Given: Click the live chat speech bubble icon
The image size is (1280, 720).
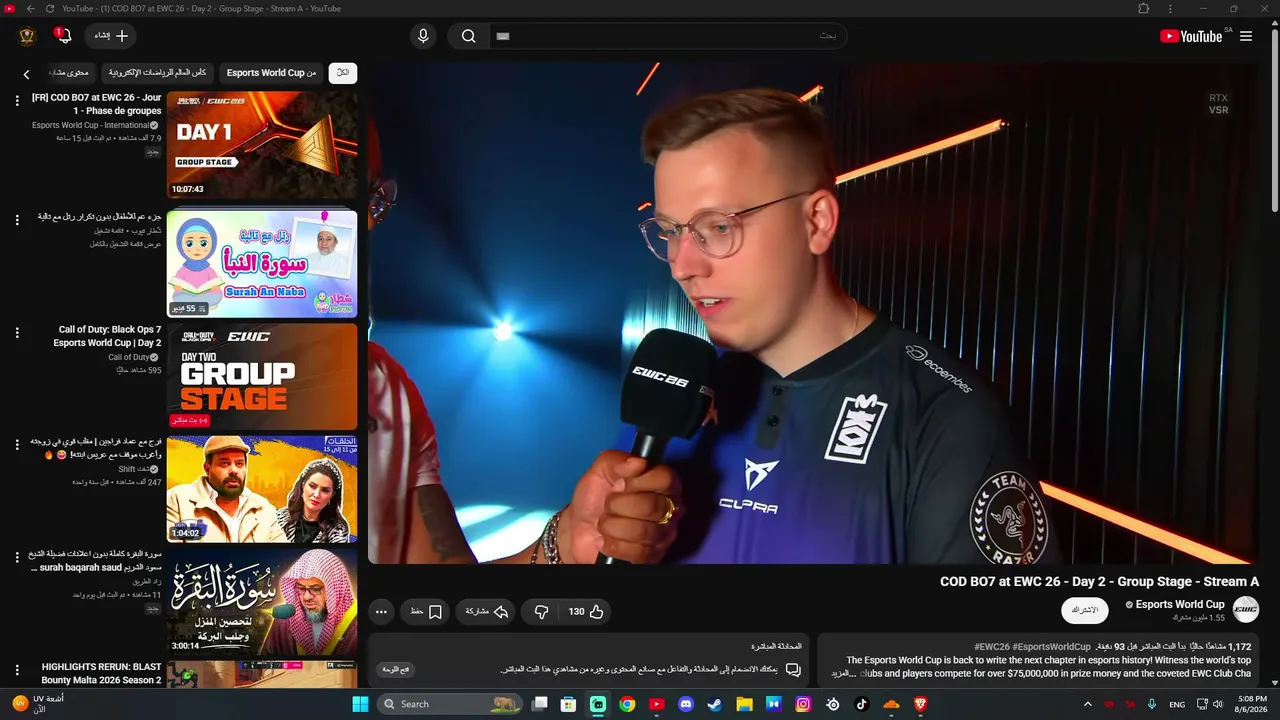Looking at the screenshot, I should [x=793, y=670].
